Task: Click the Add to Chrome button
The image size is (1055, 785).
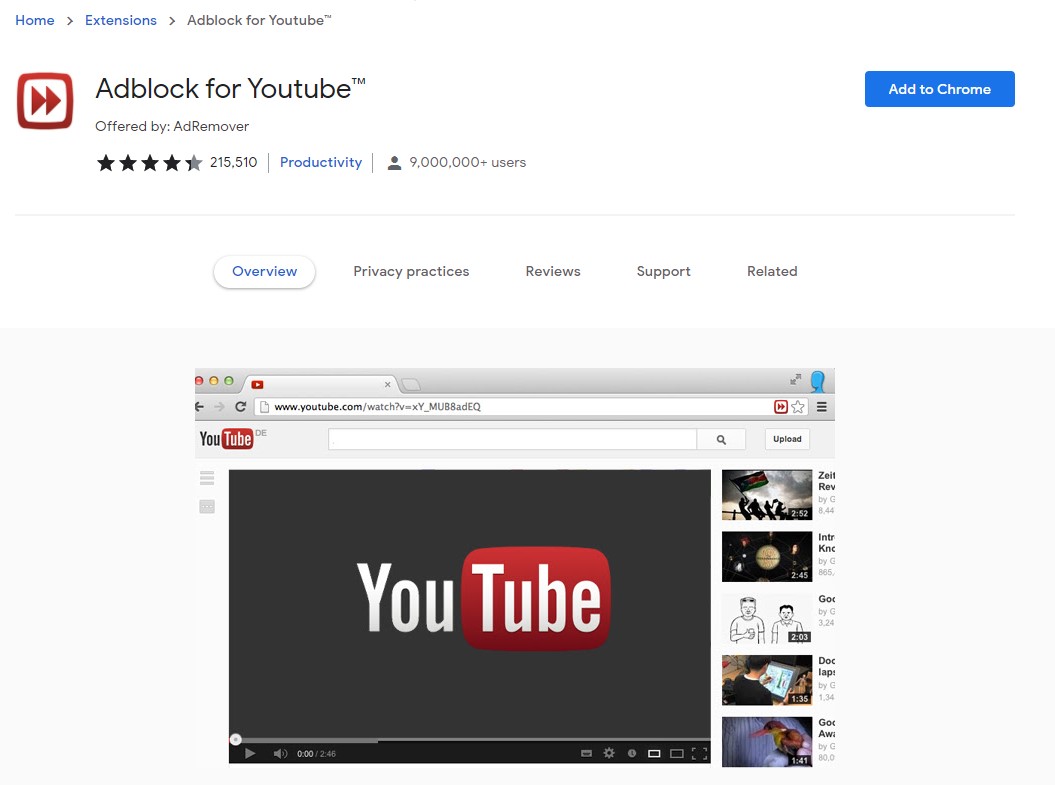Action: click(x=939, y=89)
